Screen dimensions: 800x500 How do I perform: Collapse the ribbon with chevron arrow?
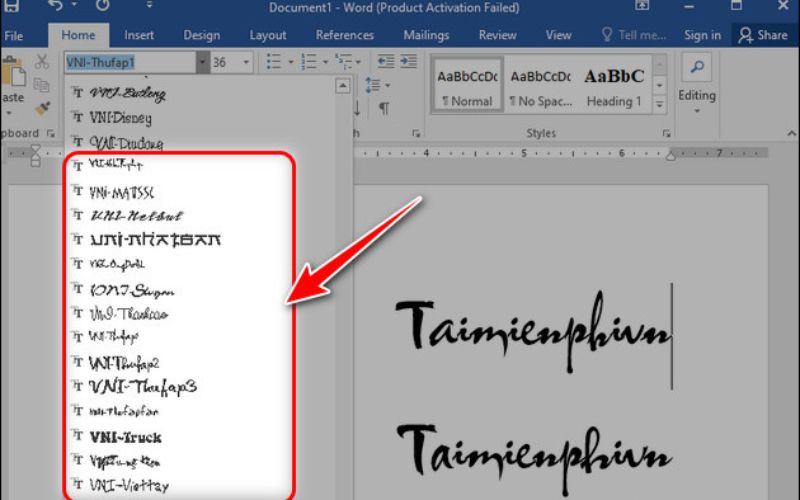[791, 134]
